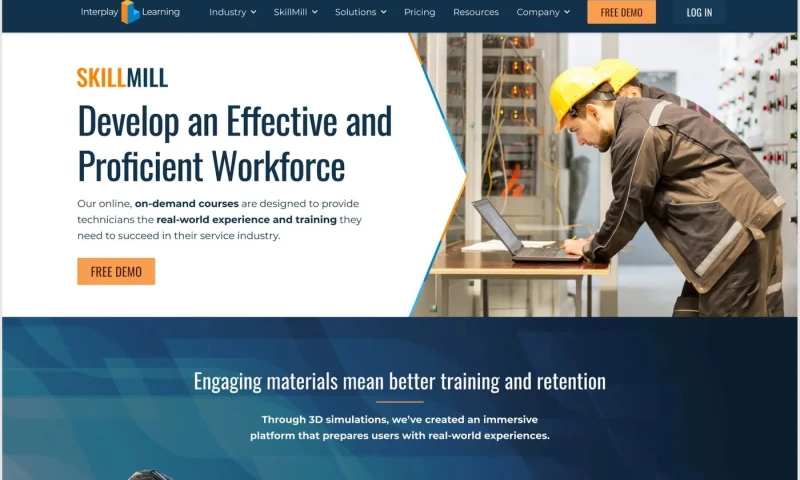Click the LOG IN button
Screen dimensions: 800x480
[x=699, y=12]
